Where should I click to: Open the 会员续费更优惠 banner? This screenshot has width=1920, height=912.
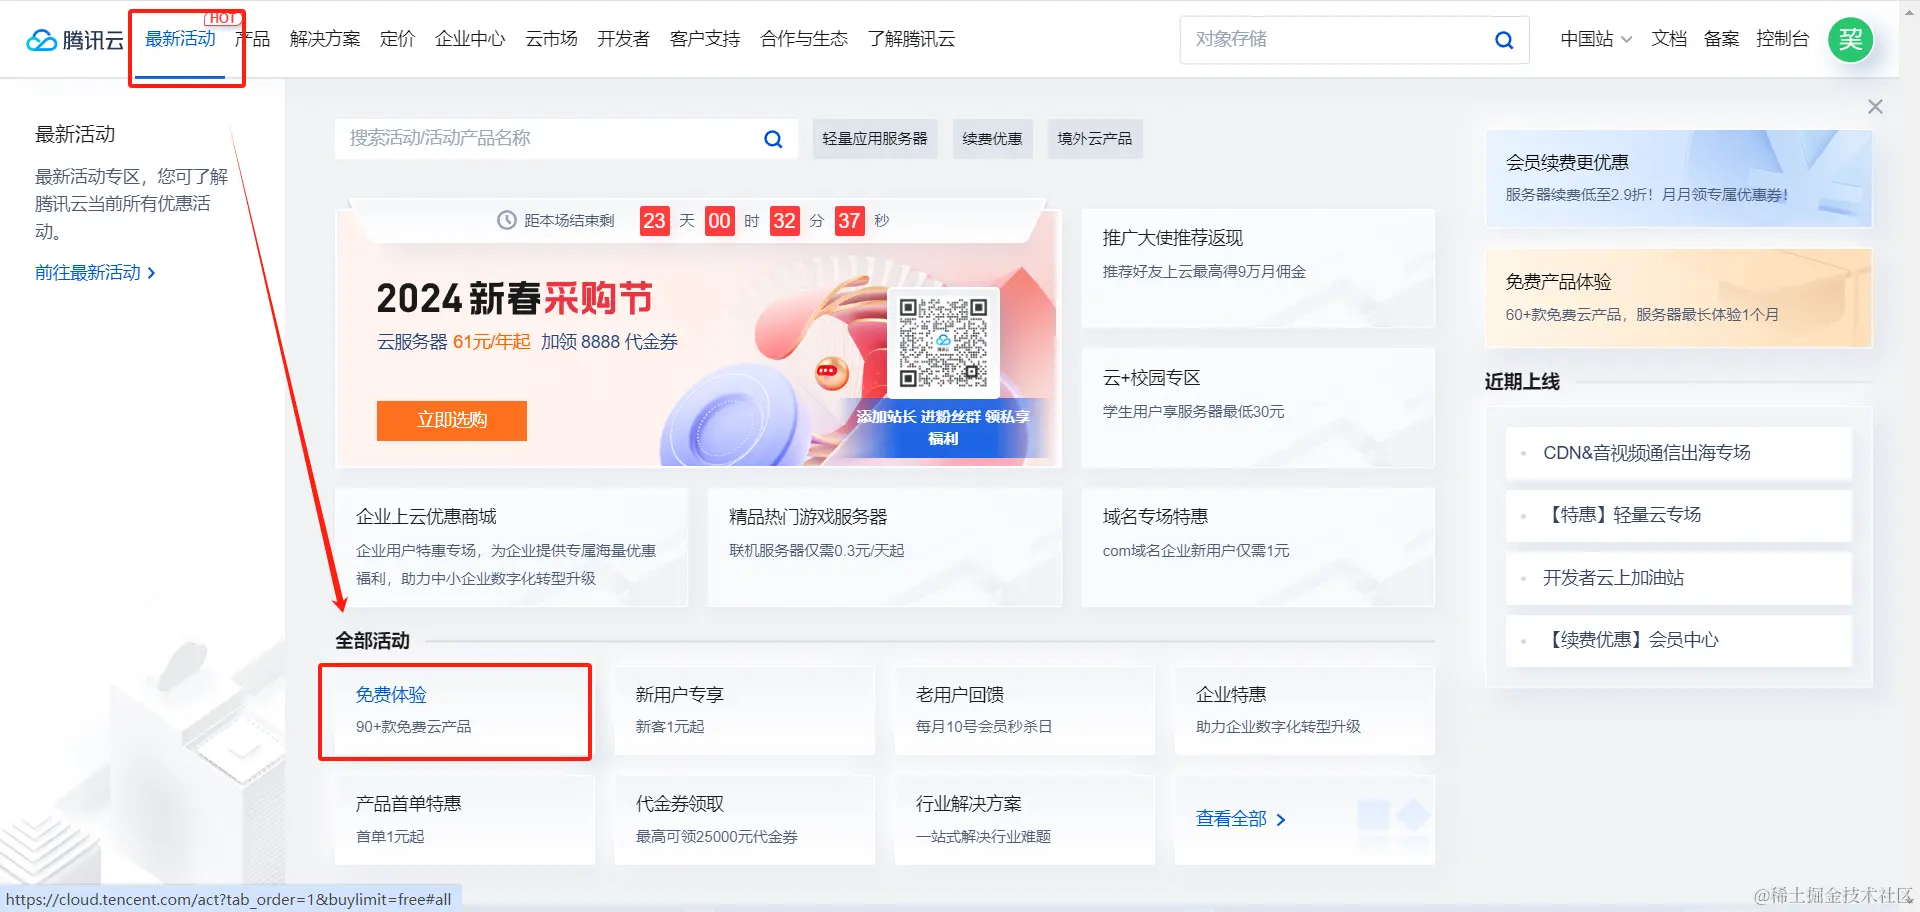click(x=1679, y=178)
